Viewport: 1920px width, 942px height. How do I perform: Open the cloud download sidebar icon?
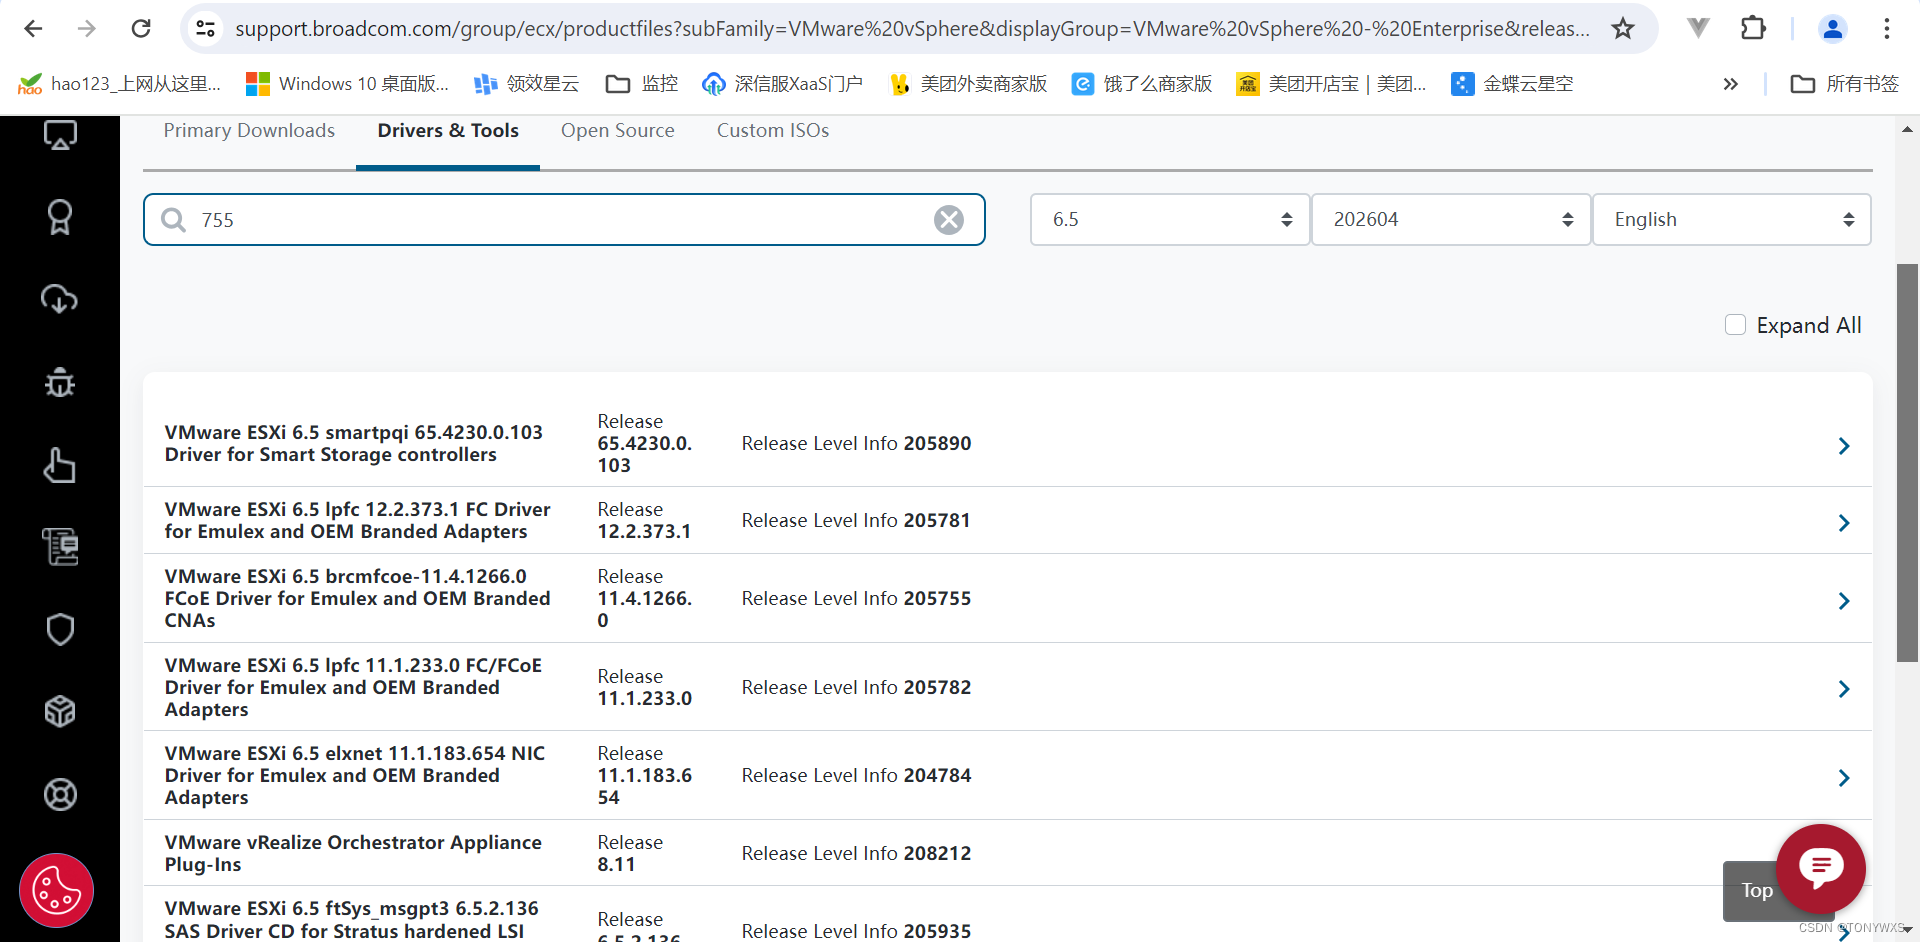tap(59, 299)
